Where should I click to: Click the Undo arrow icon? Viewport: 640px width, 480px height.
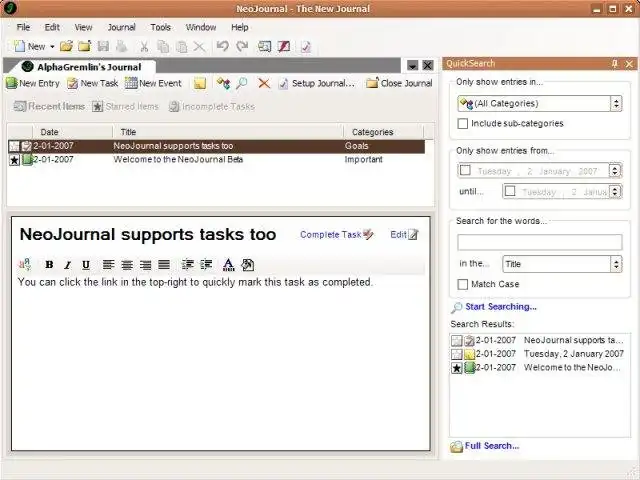coord(223,46)
